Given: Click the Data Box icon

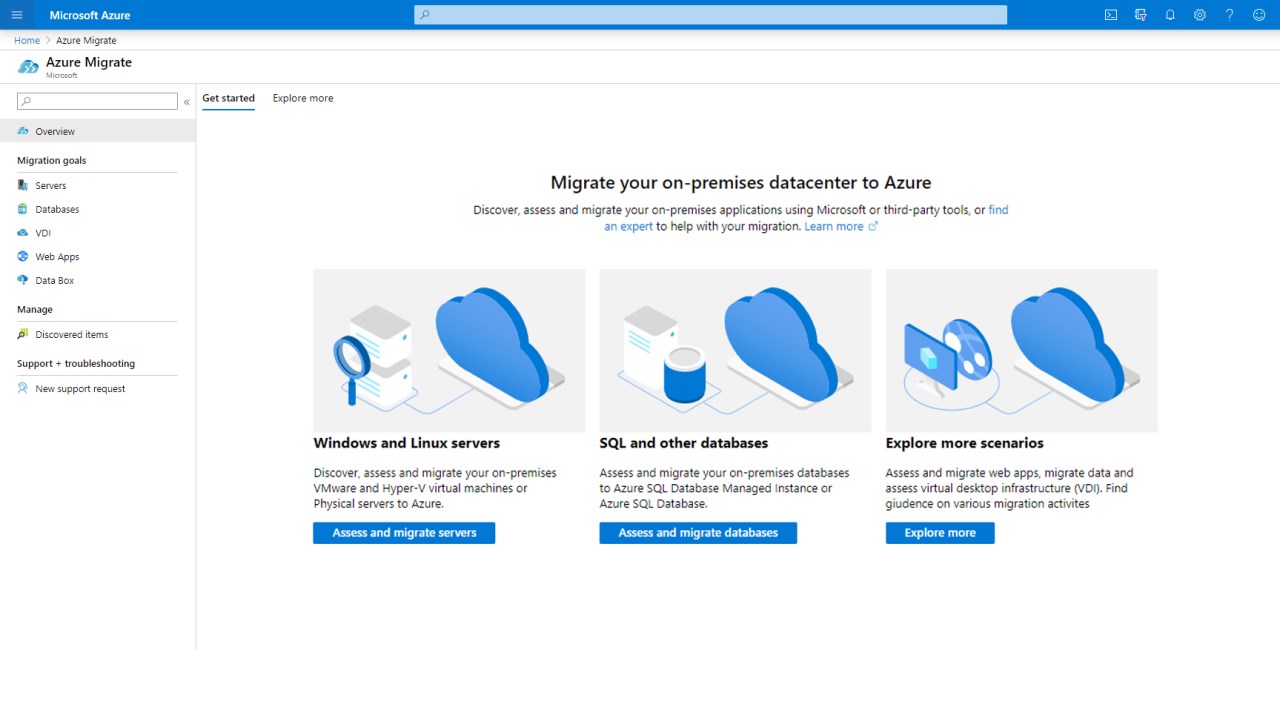Looking at the screenshot, I should (23, 281).
